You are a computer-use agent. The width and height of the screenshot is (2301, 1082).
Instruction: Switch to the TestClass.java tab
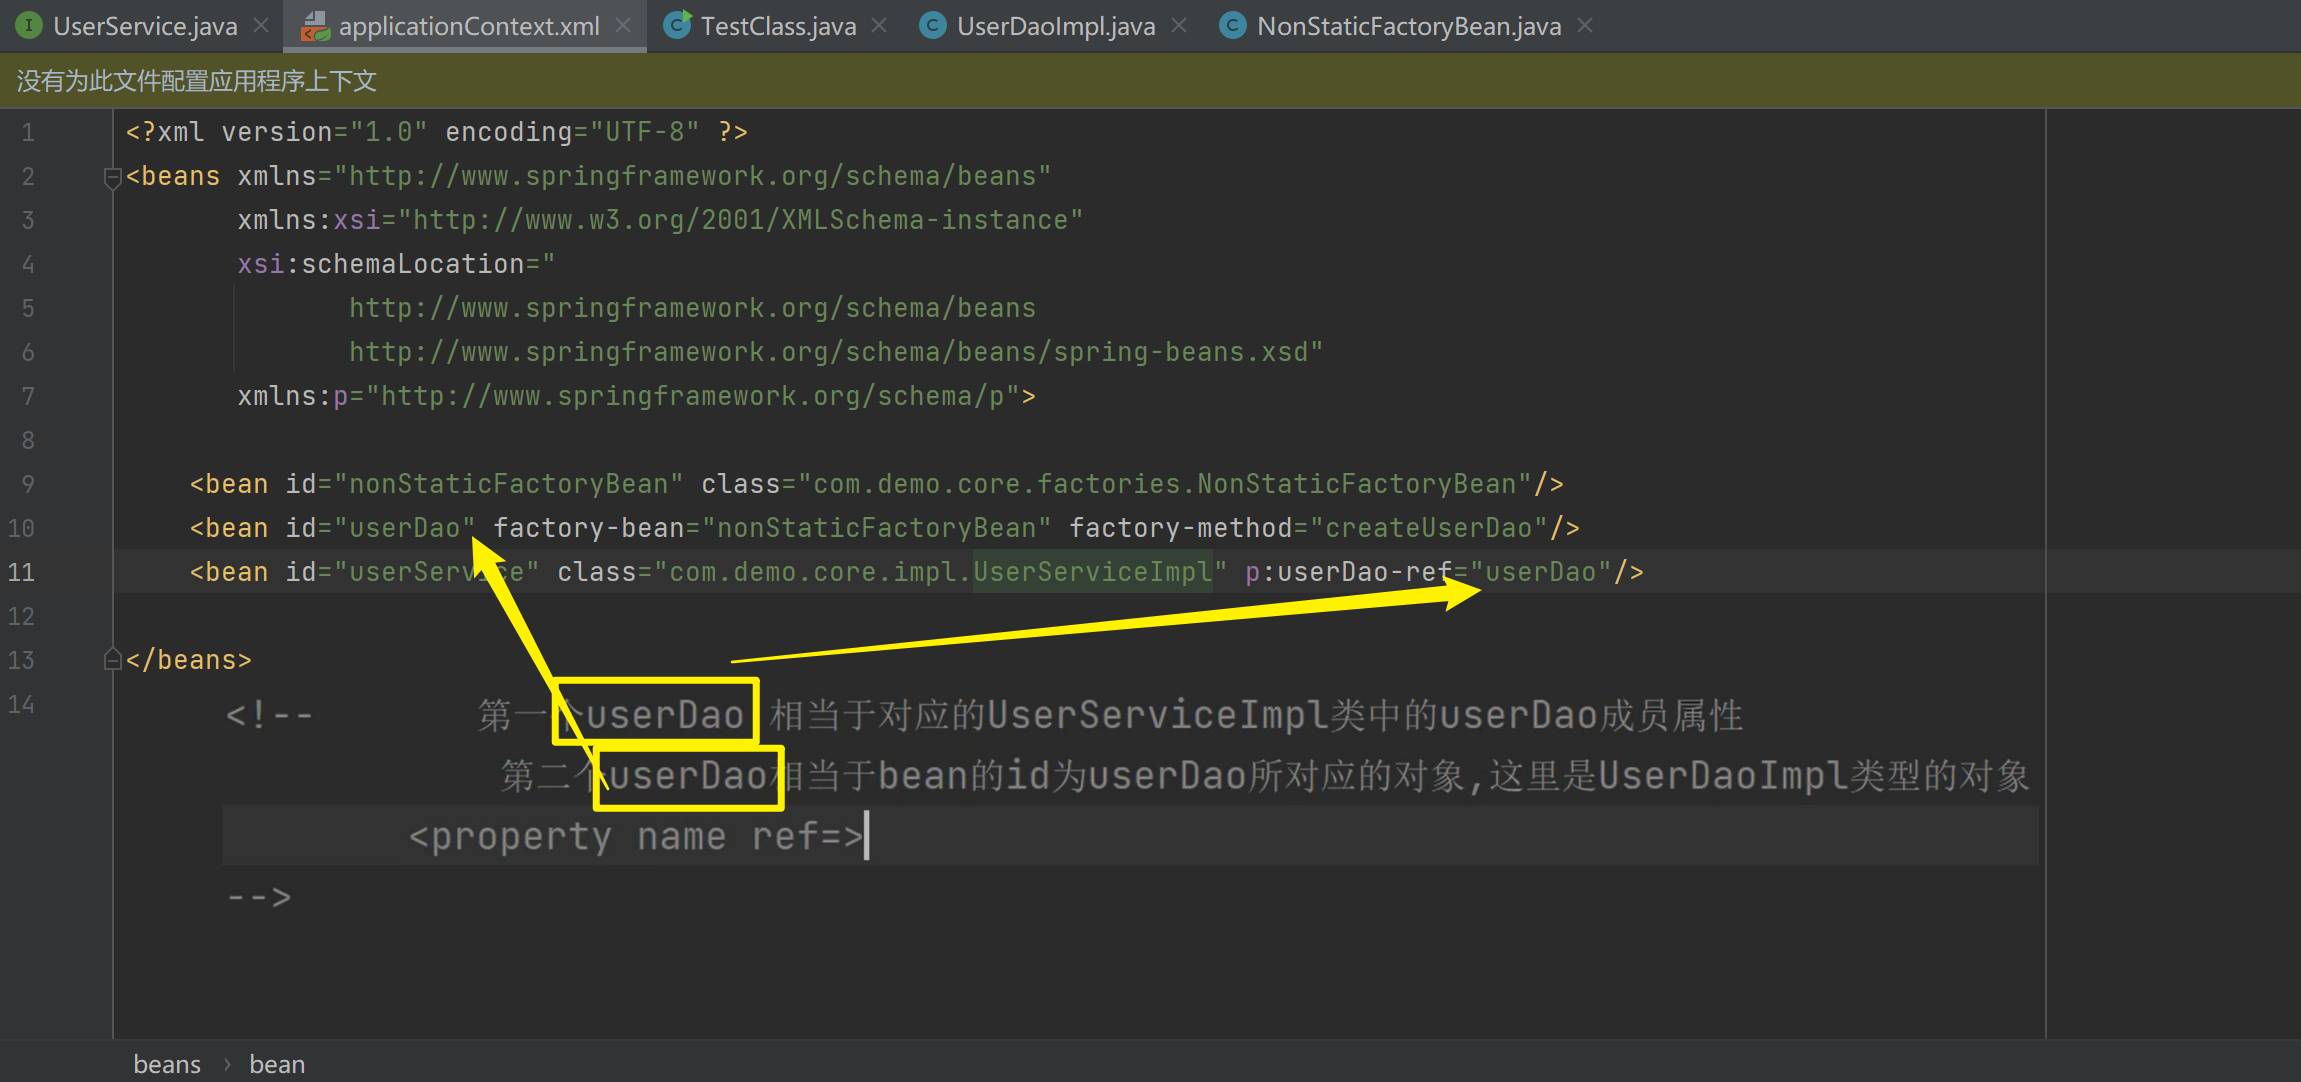777,26
